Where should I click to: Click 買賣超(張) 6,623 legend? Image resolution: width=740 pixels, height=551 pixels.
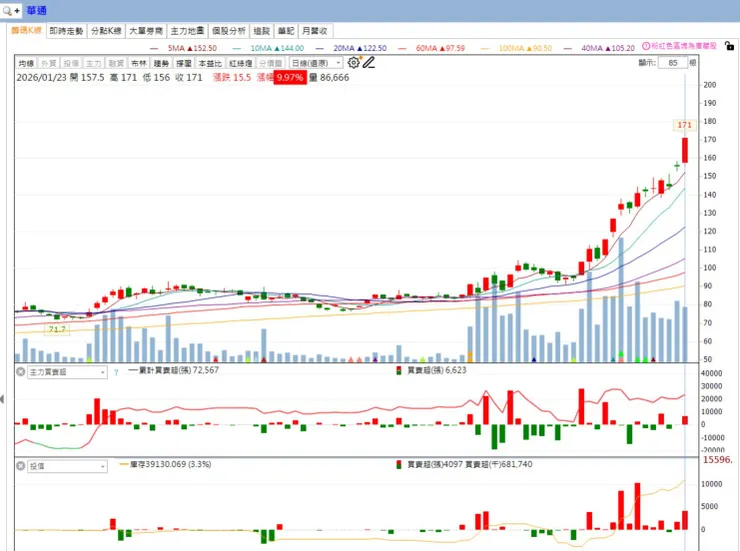[437, 370]
